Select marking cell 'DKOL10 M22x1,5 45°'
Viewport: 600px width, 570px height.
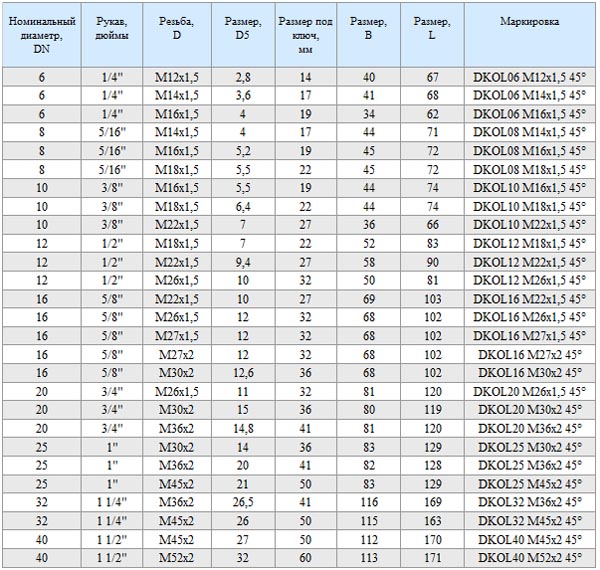pyautogui.click(x=530, y=225)
